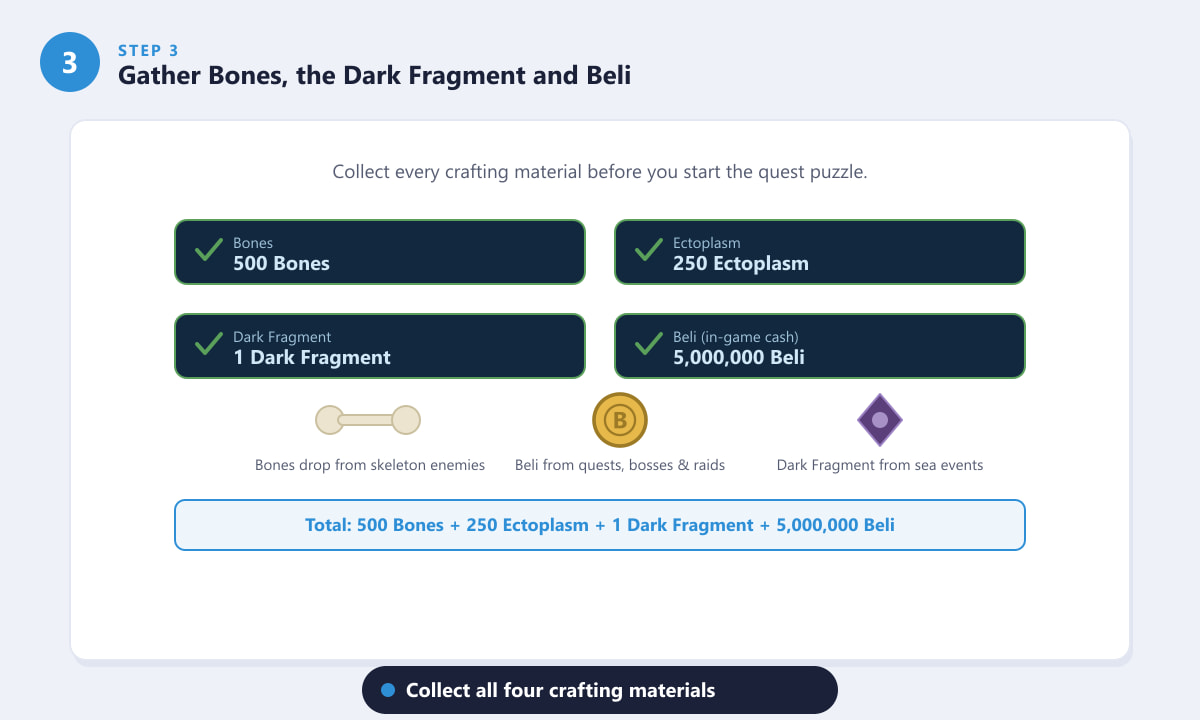Click the blue step 3 circle badge
Viewport: 1200px width, 720px height.
click(x=70, y=62)
